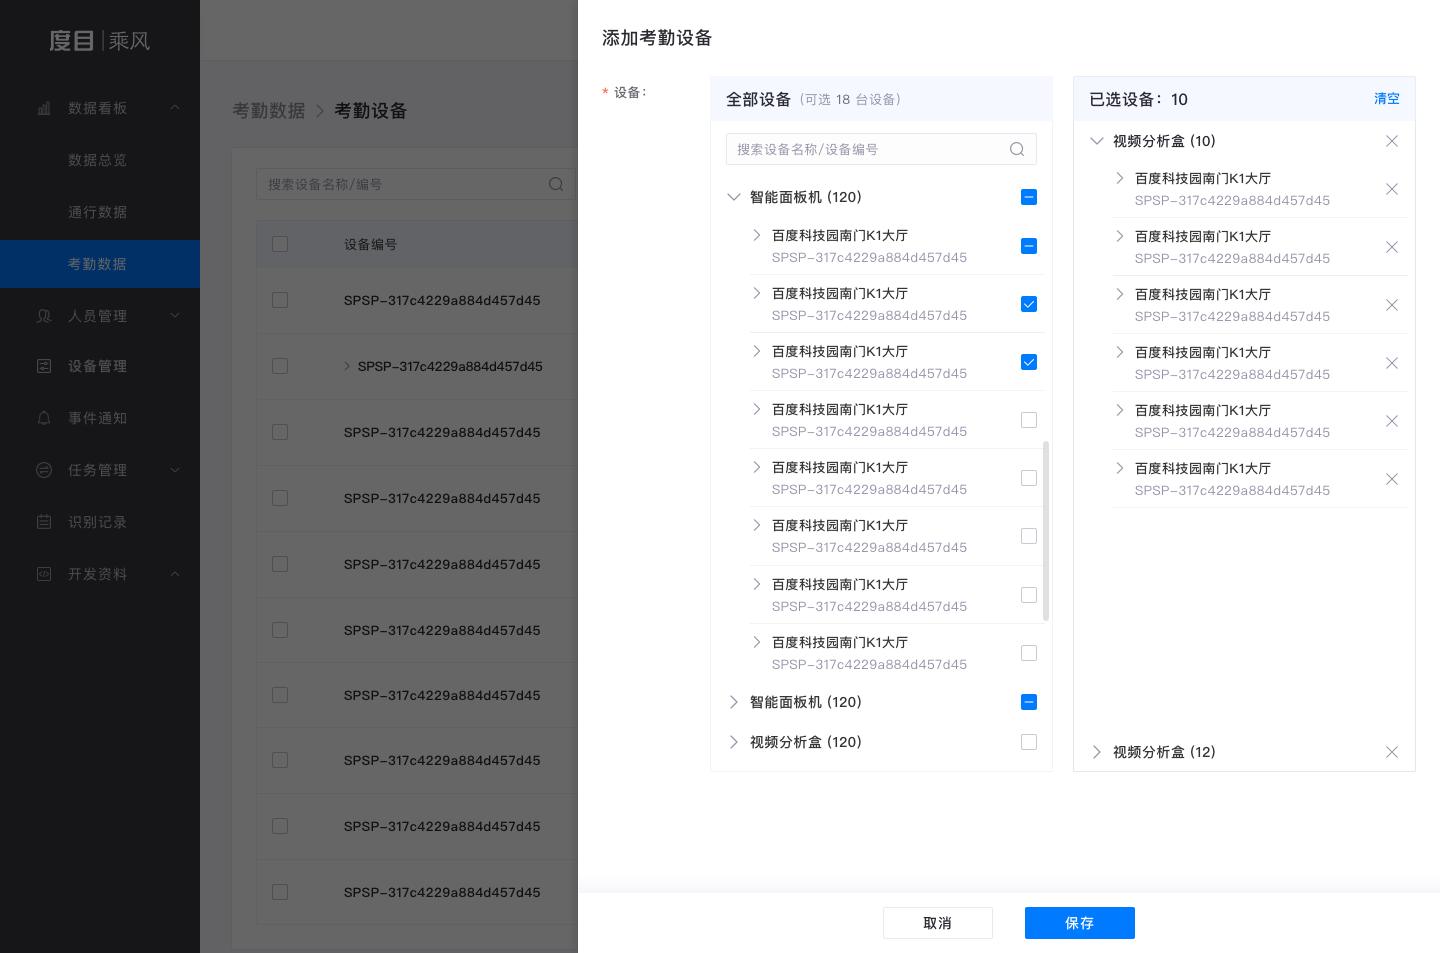The image size is (1440, 953).
Task: Click the 取消 button
Action: click(938, 923)
